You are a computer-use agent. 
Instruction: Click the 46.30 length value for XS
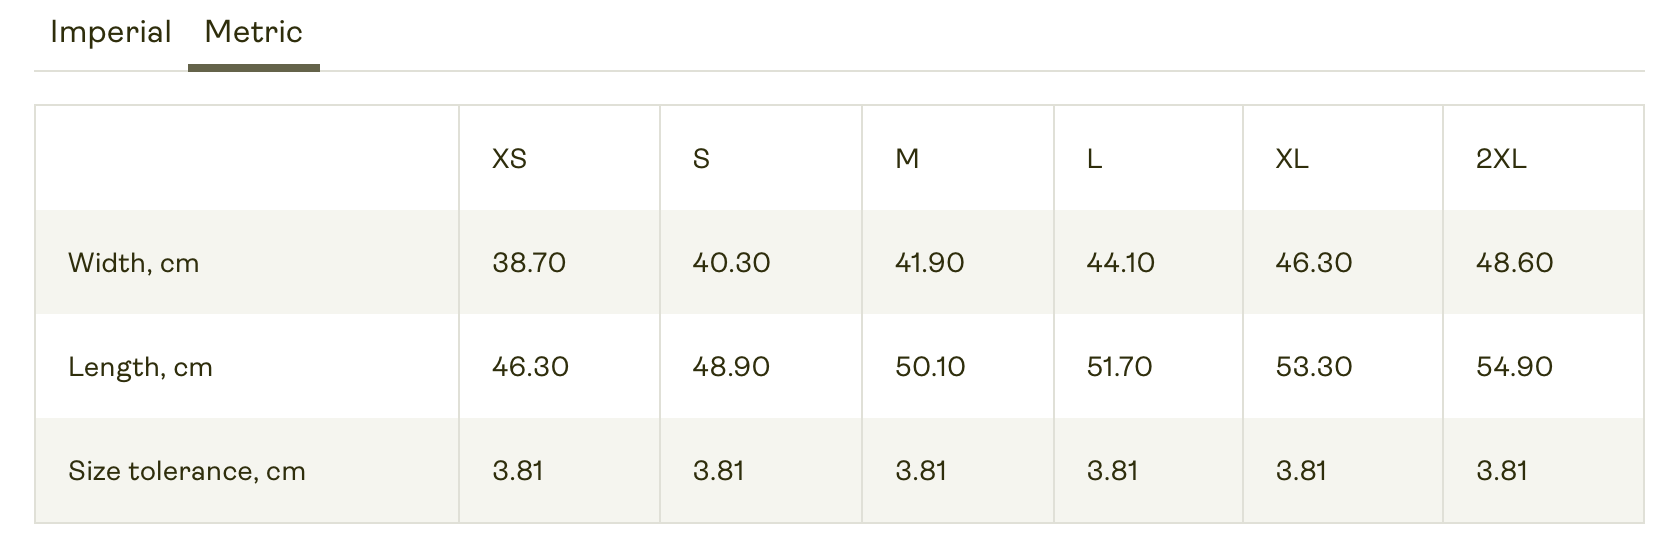530,367
